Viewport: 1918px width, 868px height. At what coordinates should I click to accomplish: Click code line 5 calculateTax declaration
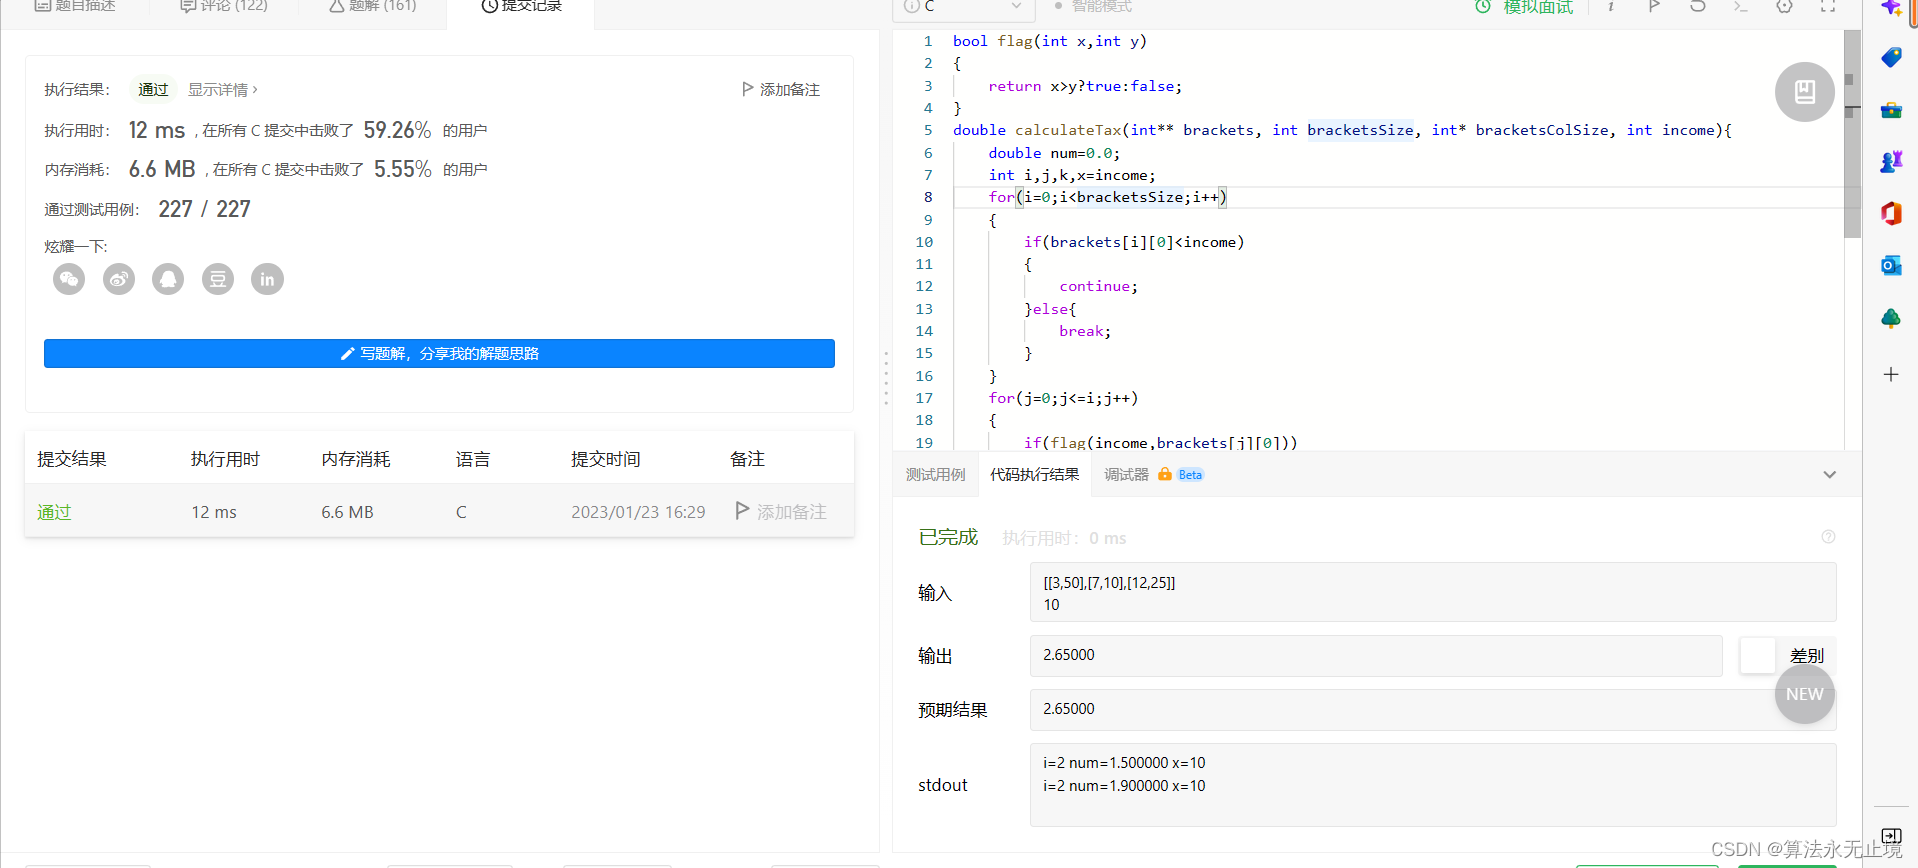[1342, 130]
